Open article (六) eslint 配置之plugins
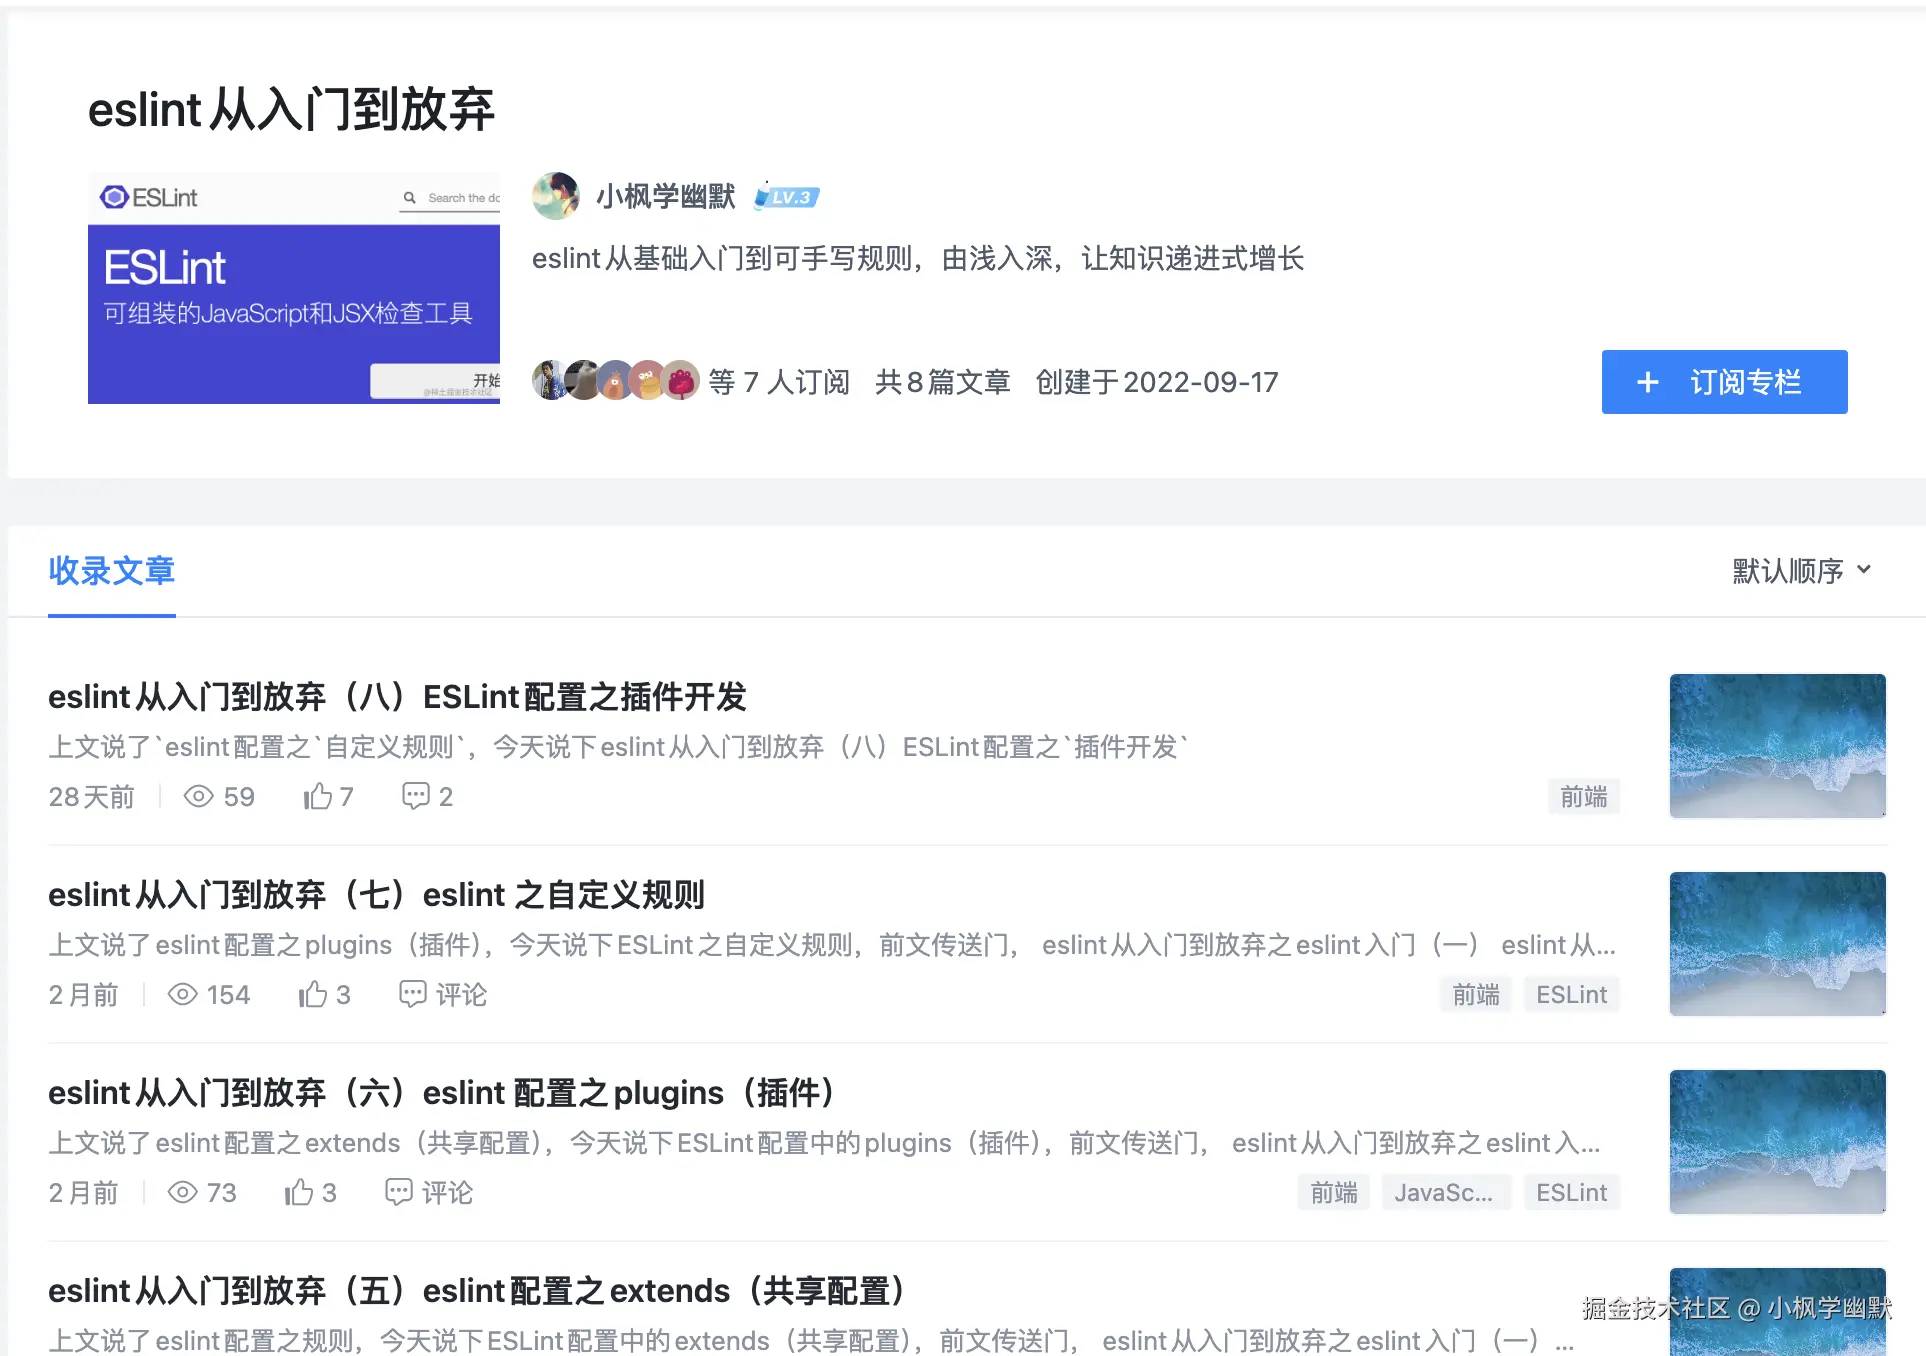The height and width of the screenshot is (1356, 1926). [x=440, y=1092]
